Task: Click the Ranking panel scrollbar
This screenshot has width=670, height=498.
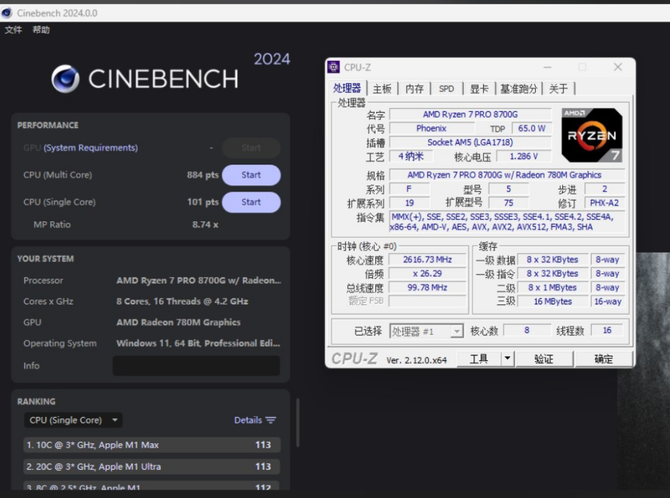Action: pyautogui.click(x=298, y=422)
